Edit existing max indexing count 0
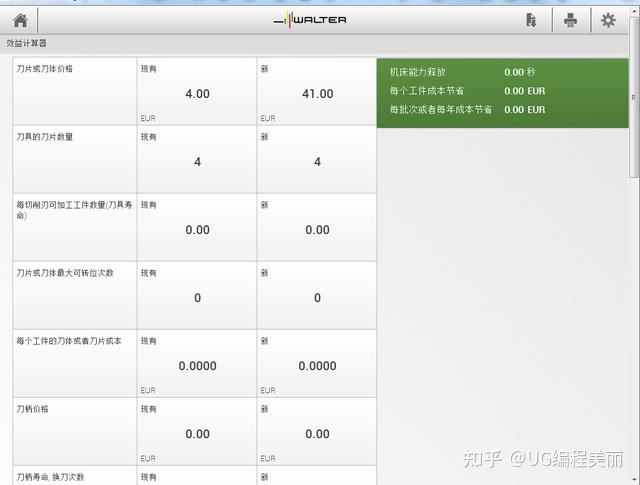This screenshot has height=485, width=640. (197, 296)
